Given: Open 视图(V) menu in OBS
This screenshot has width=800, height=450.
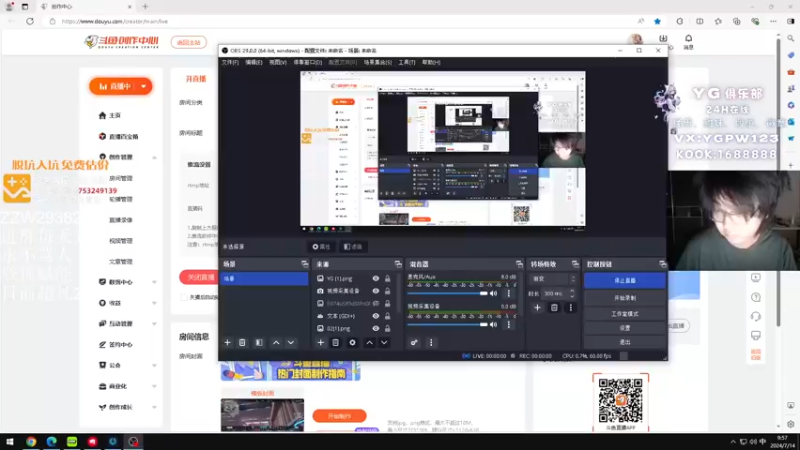Looking at the screenshot, I should (278, 62).
